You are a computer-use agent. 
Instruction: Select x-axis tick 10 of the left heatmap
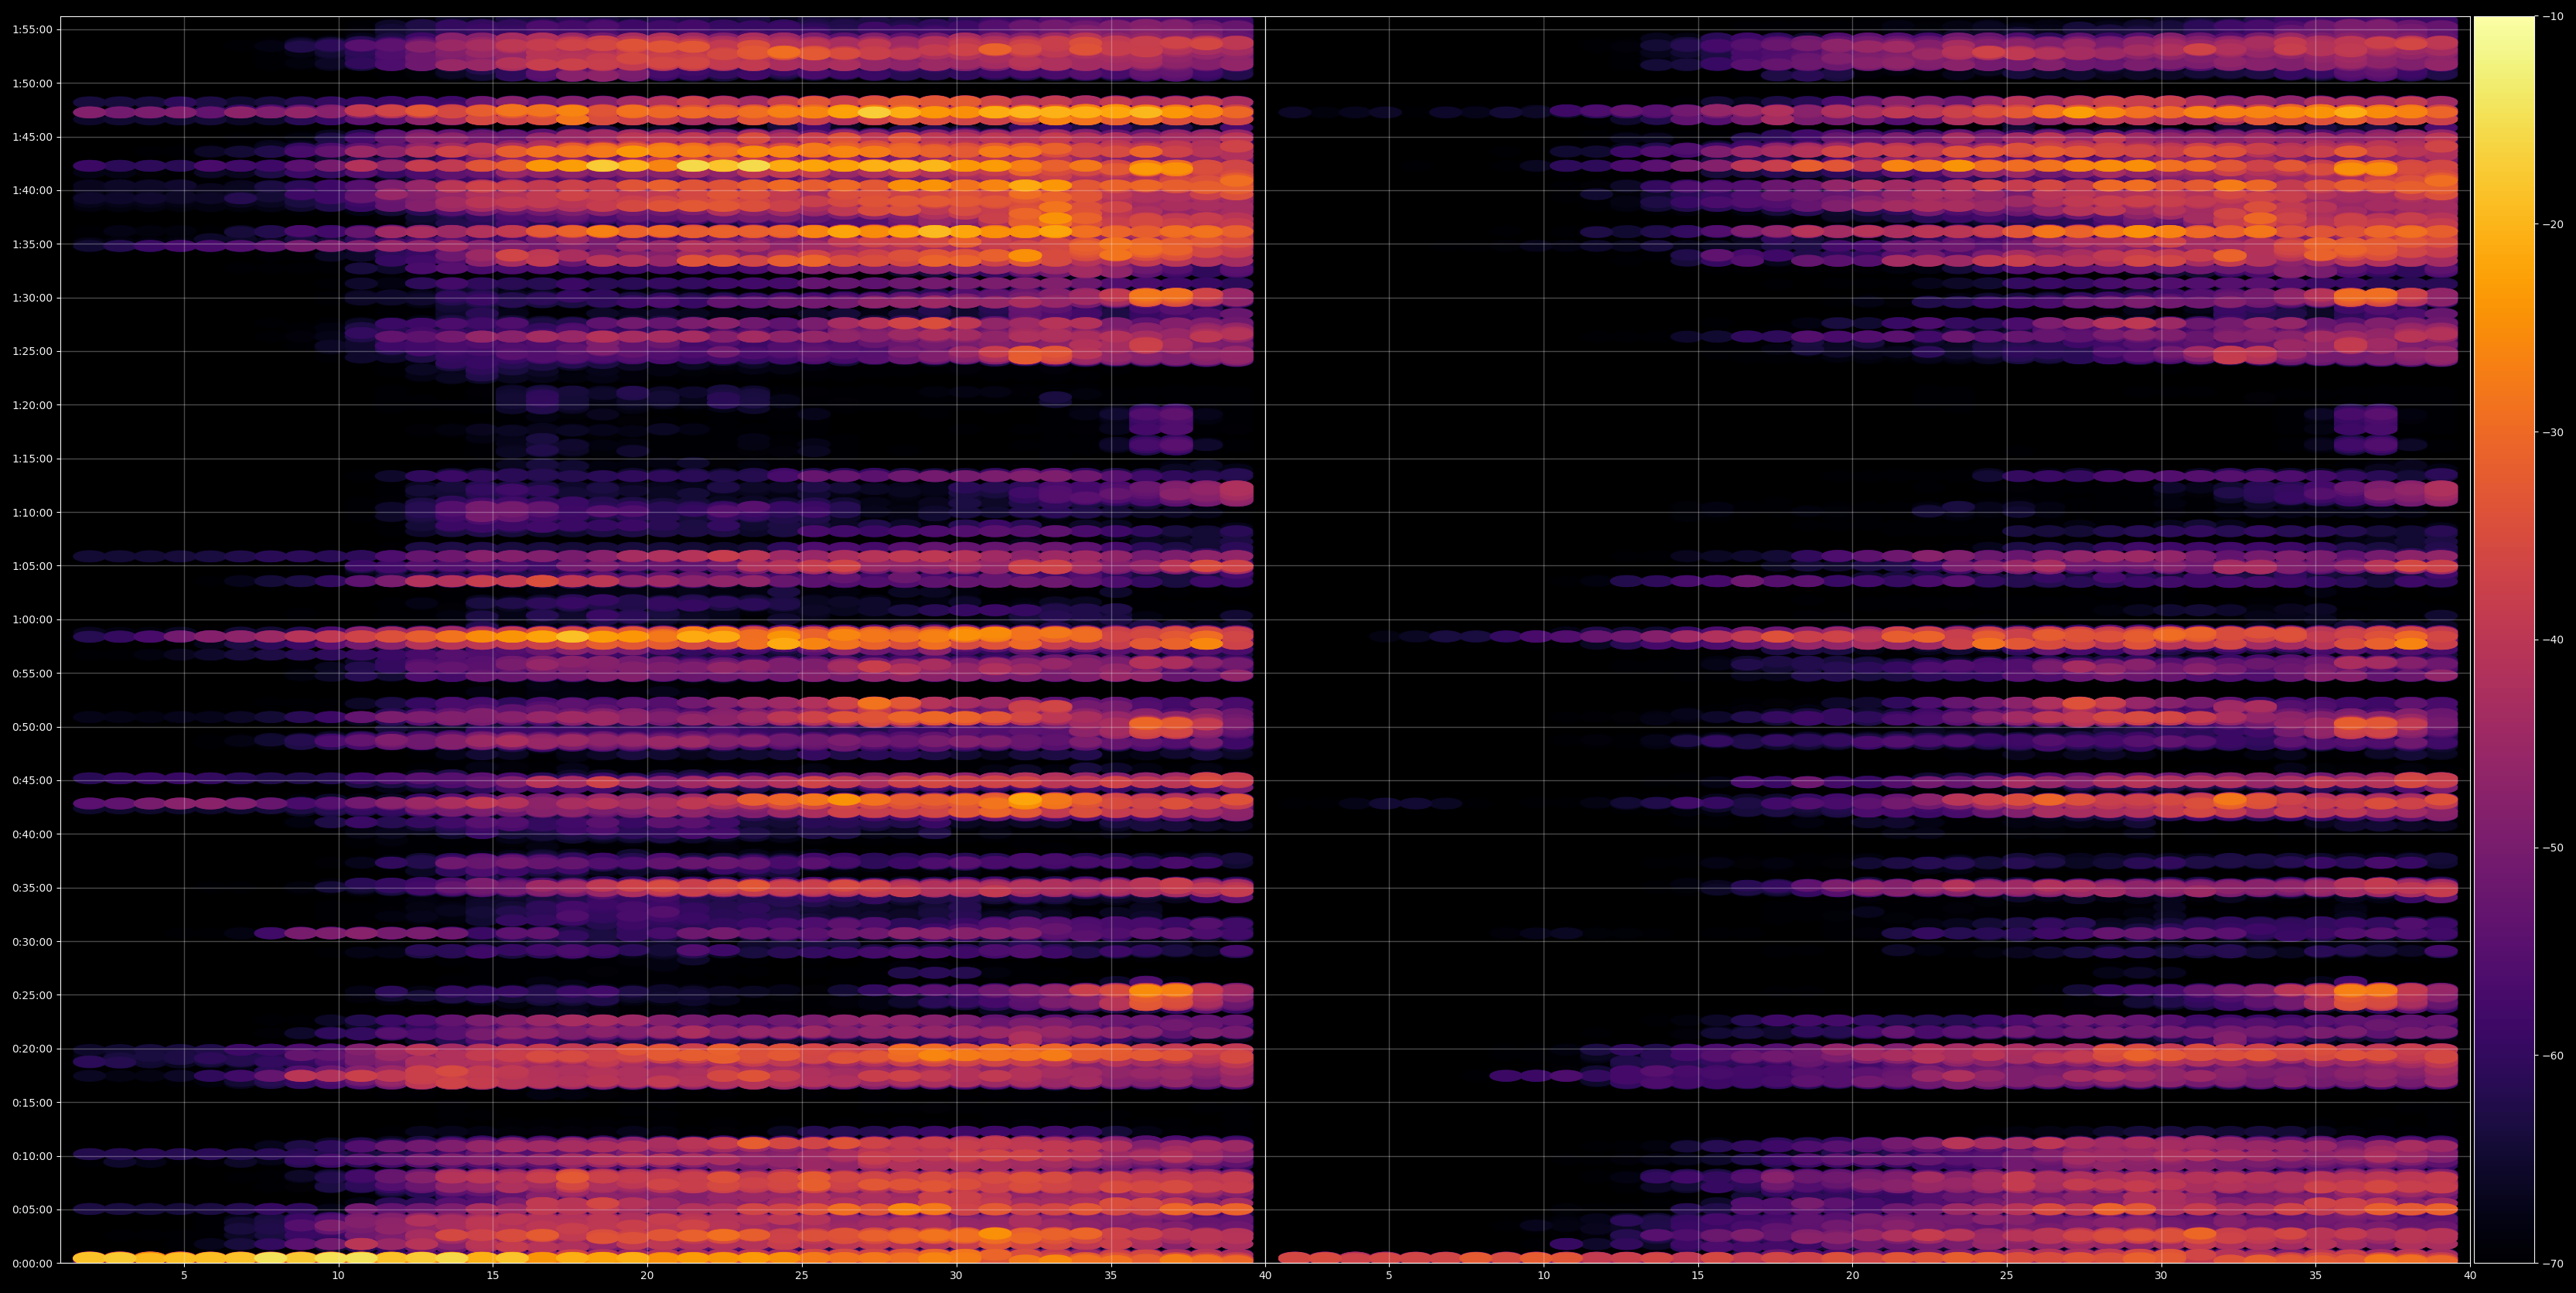[x=338, y=1276]
